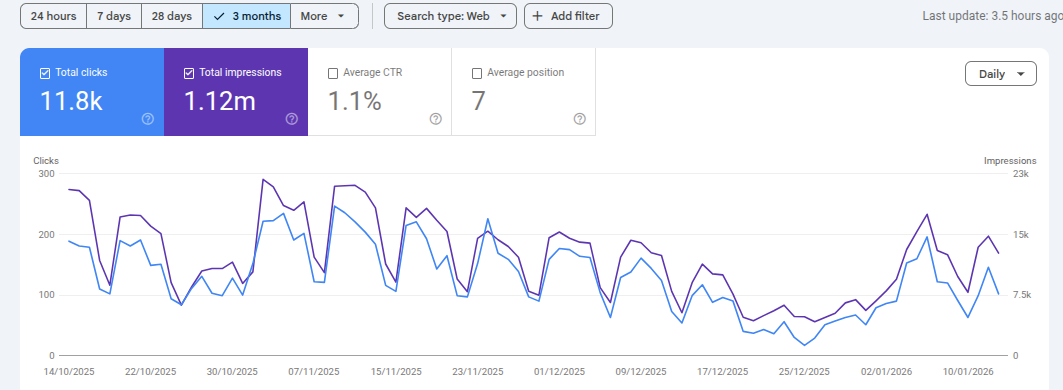
Task: Click the 25/12/2025 date label
Action: [x=805, y=372]
